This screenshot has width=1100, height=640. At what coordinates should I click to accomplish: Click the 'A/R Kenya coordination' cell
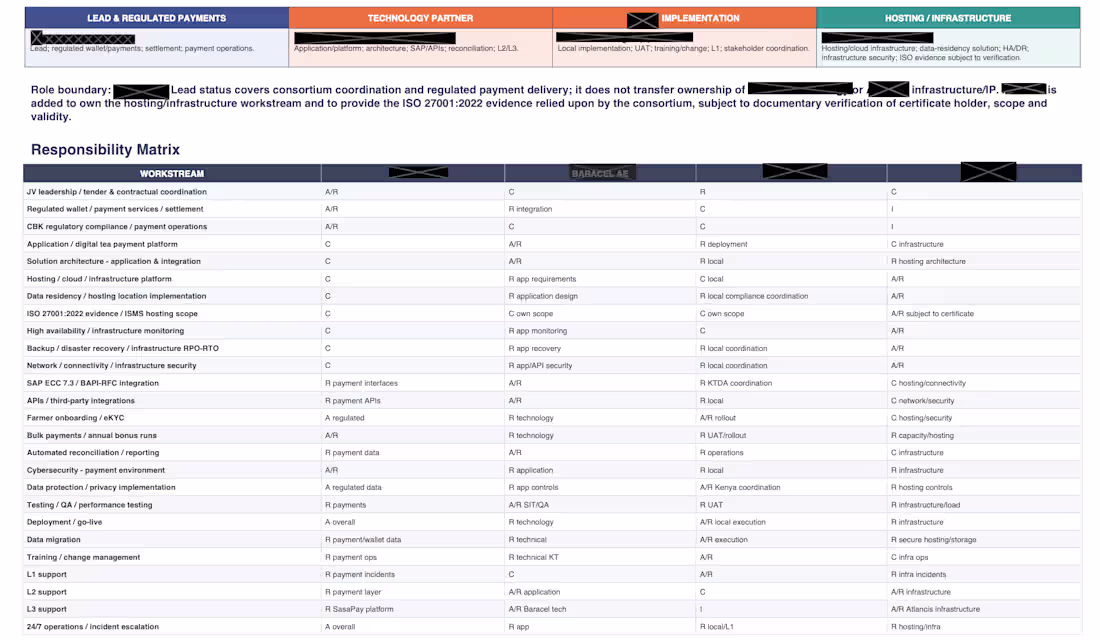point(740,487)
